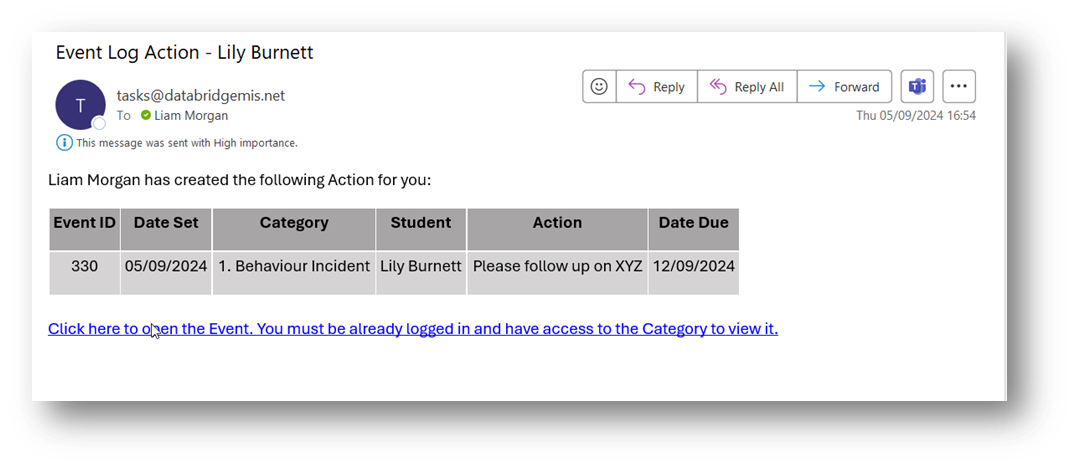Click the Category column header
This screenshot has height=466, width=1072.
click(x=294, y=224)
